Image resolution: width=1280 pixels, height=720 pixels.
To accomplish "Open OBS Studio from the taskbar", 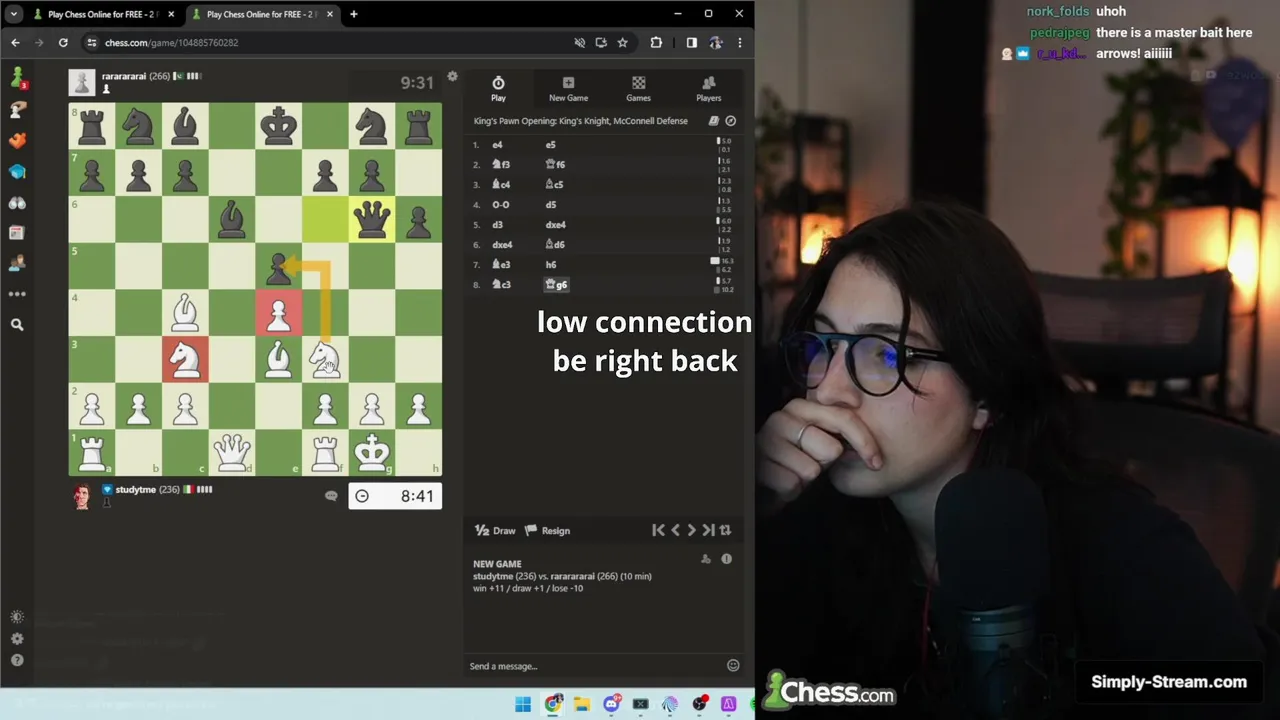I will pyautogui.click(x=699, y=705).
